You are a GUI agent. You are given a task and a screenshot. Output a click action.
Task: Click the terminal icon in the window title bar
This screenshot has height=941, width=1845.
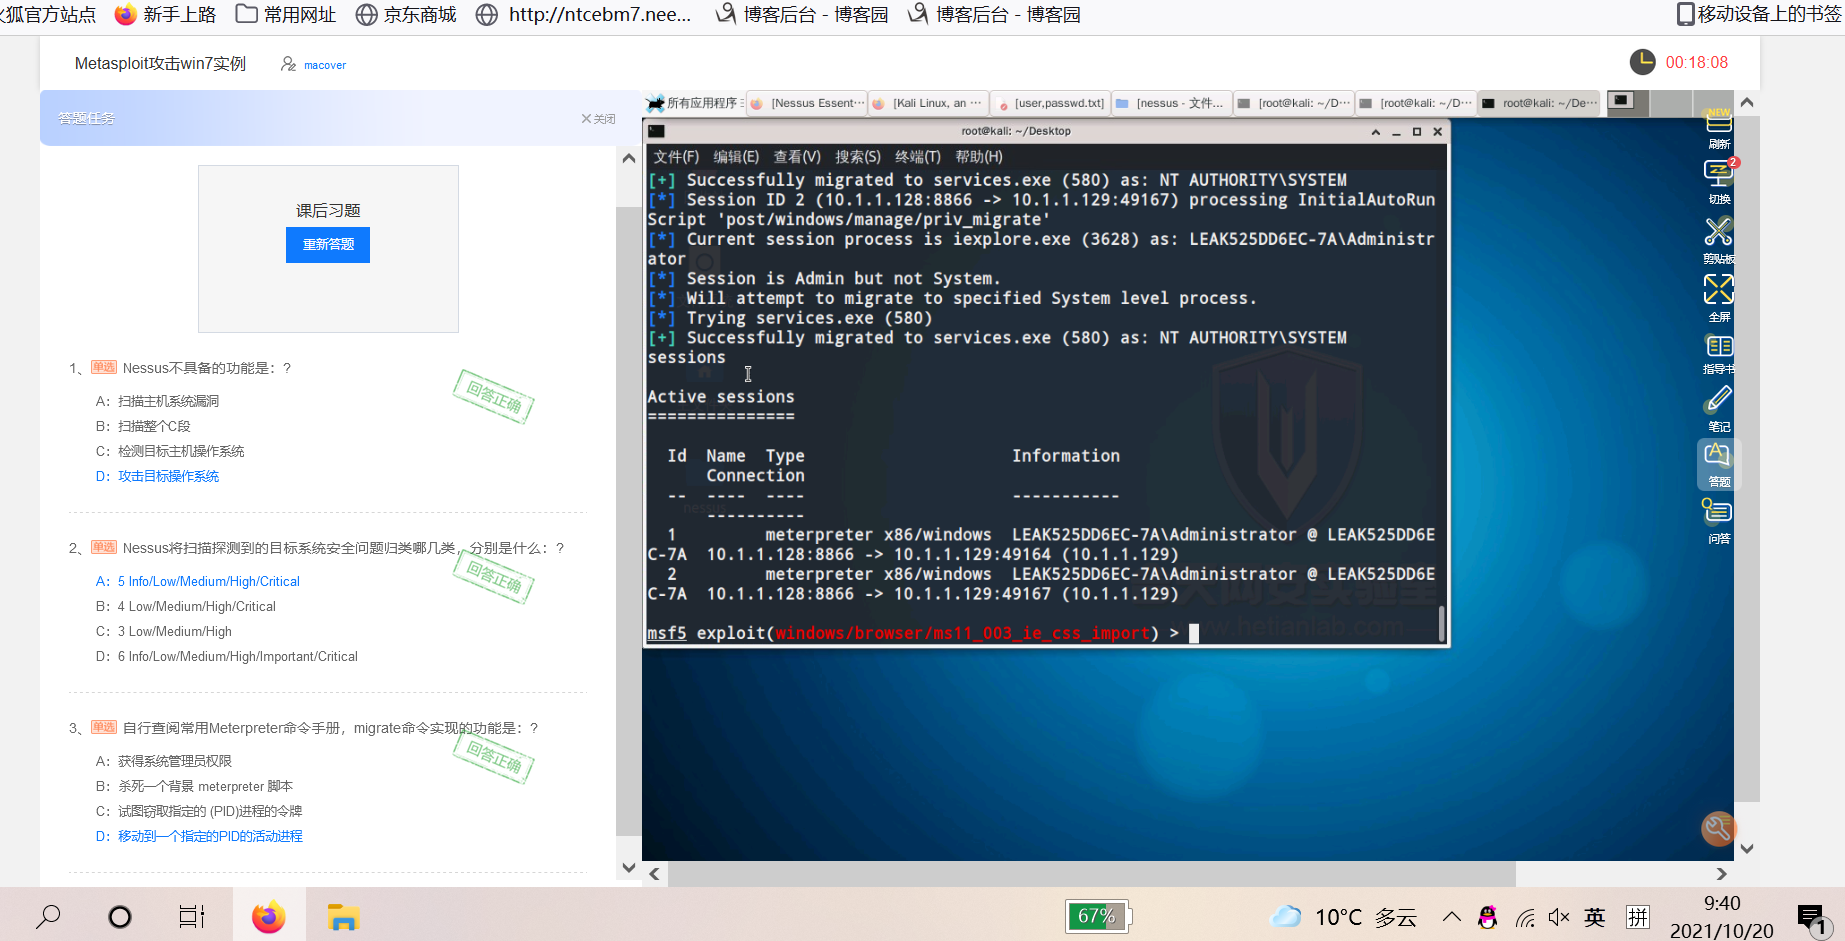(x=656, y=131)
